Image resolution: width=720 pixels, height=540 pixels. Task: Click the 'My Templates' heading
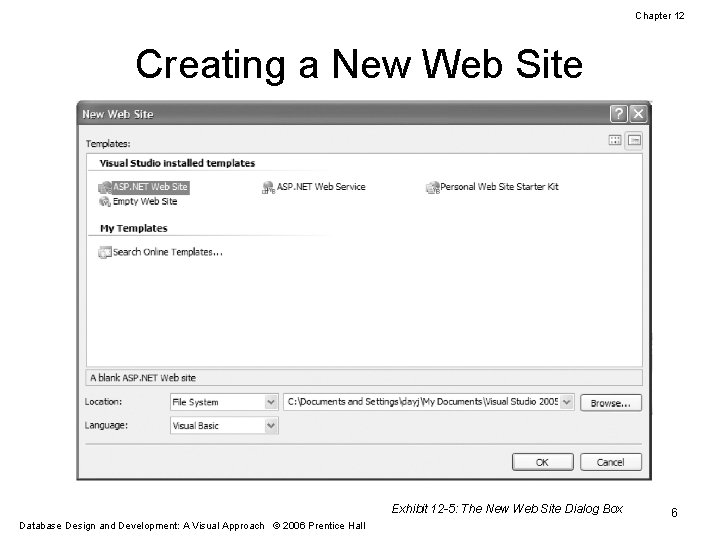pos(134,228)
